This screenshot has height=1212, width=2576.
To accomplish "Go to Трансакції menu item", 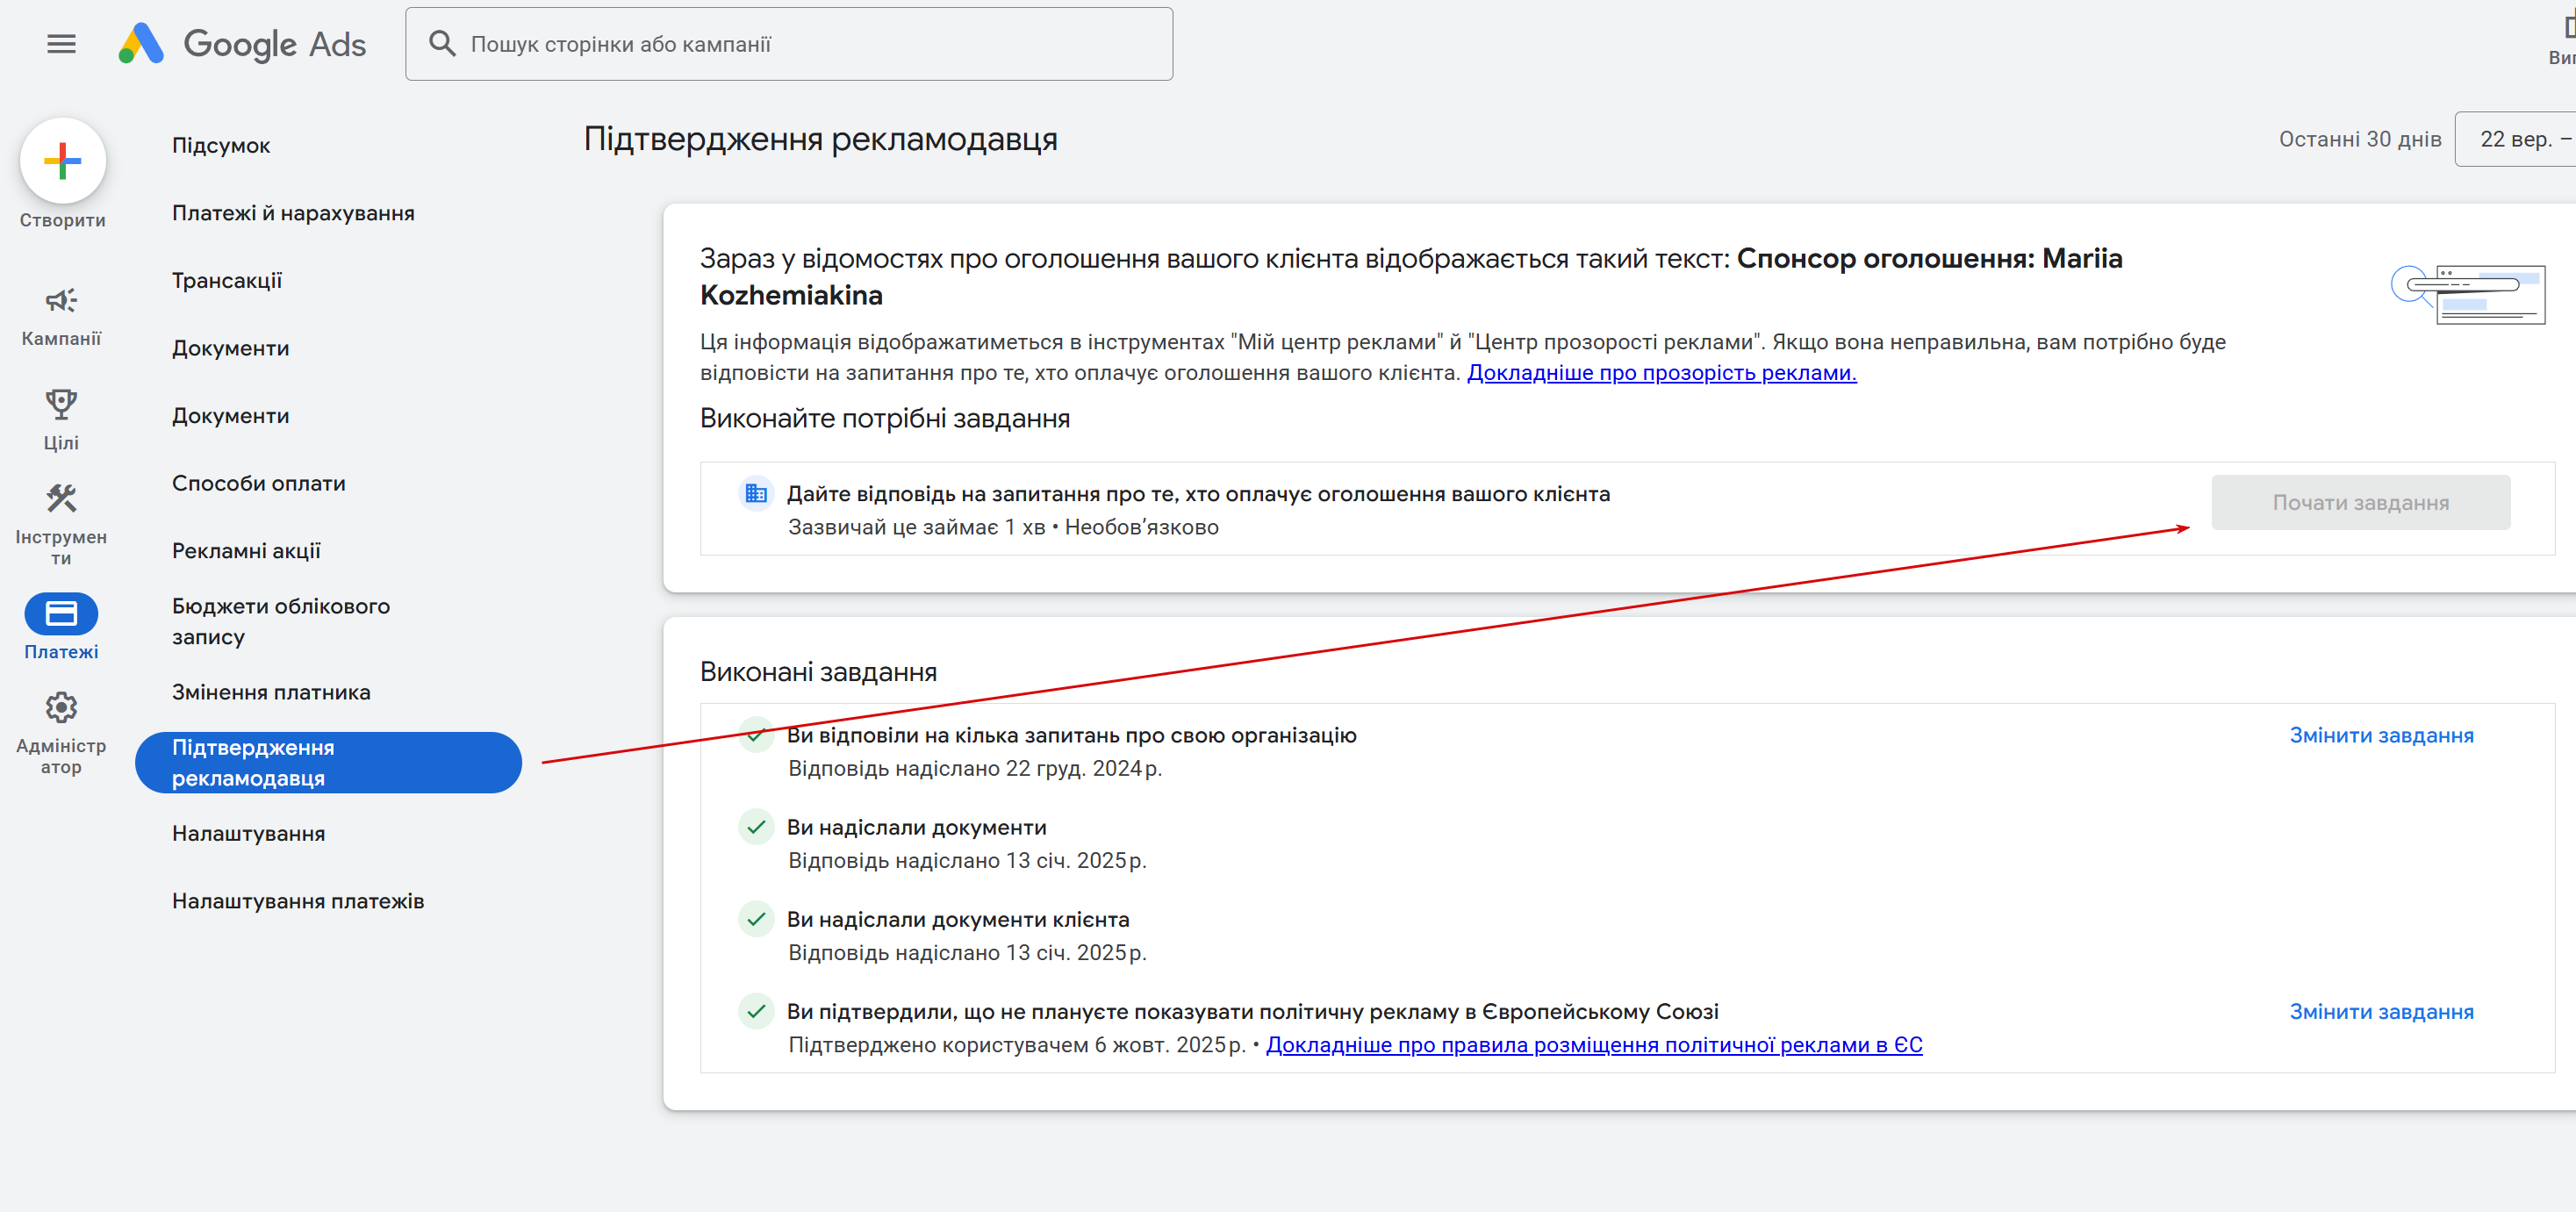I will click(227, 281).
